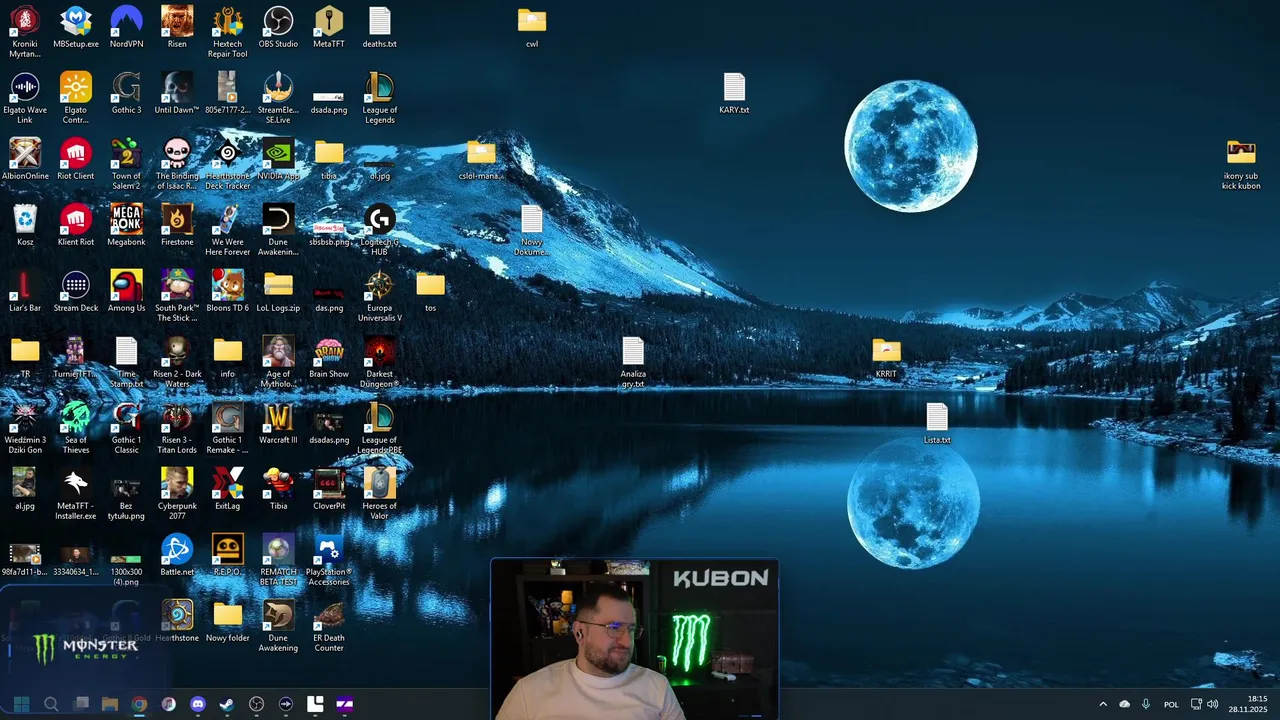Screen dimensions: 1280x720
Task: Click the microphone tray icon
Action: (1146, 704)
